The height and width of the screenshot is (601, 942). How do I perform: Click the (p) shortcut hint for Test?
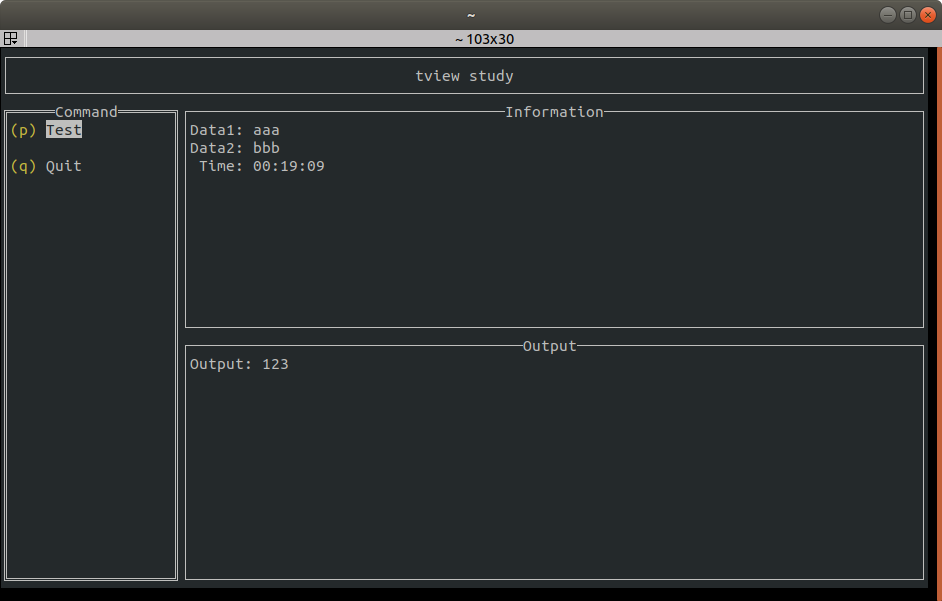tap(22, 129)
